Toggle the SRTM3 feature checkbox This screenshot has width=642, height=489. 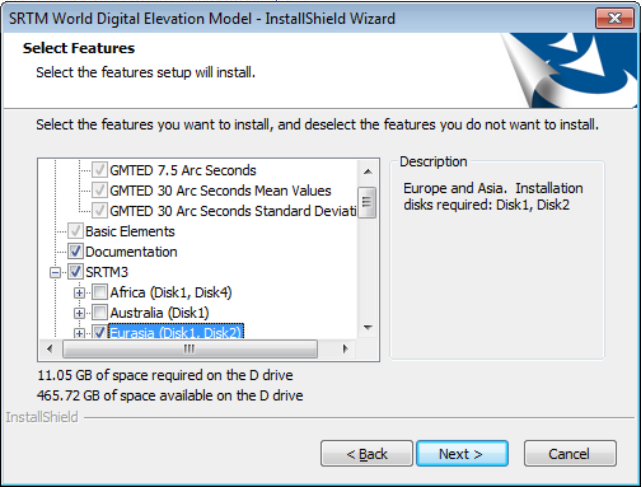(75, 272)
